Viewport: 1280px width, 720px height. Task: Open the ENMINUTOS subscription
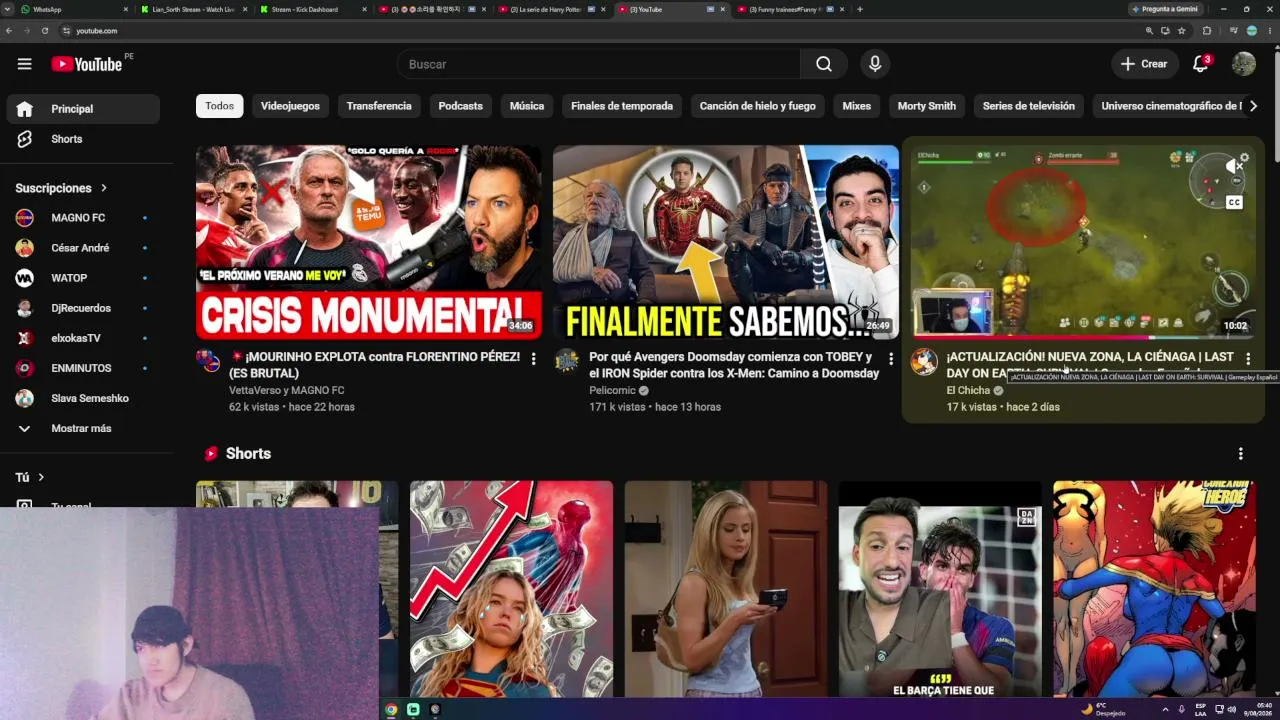(x=83, y=368)
